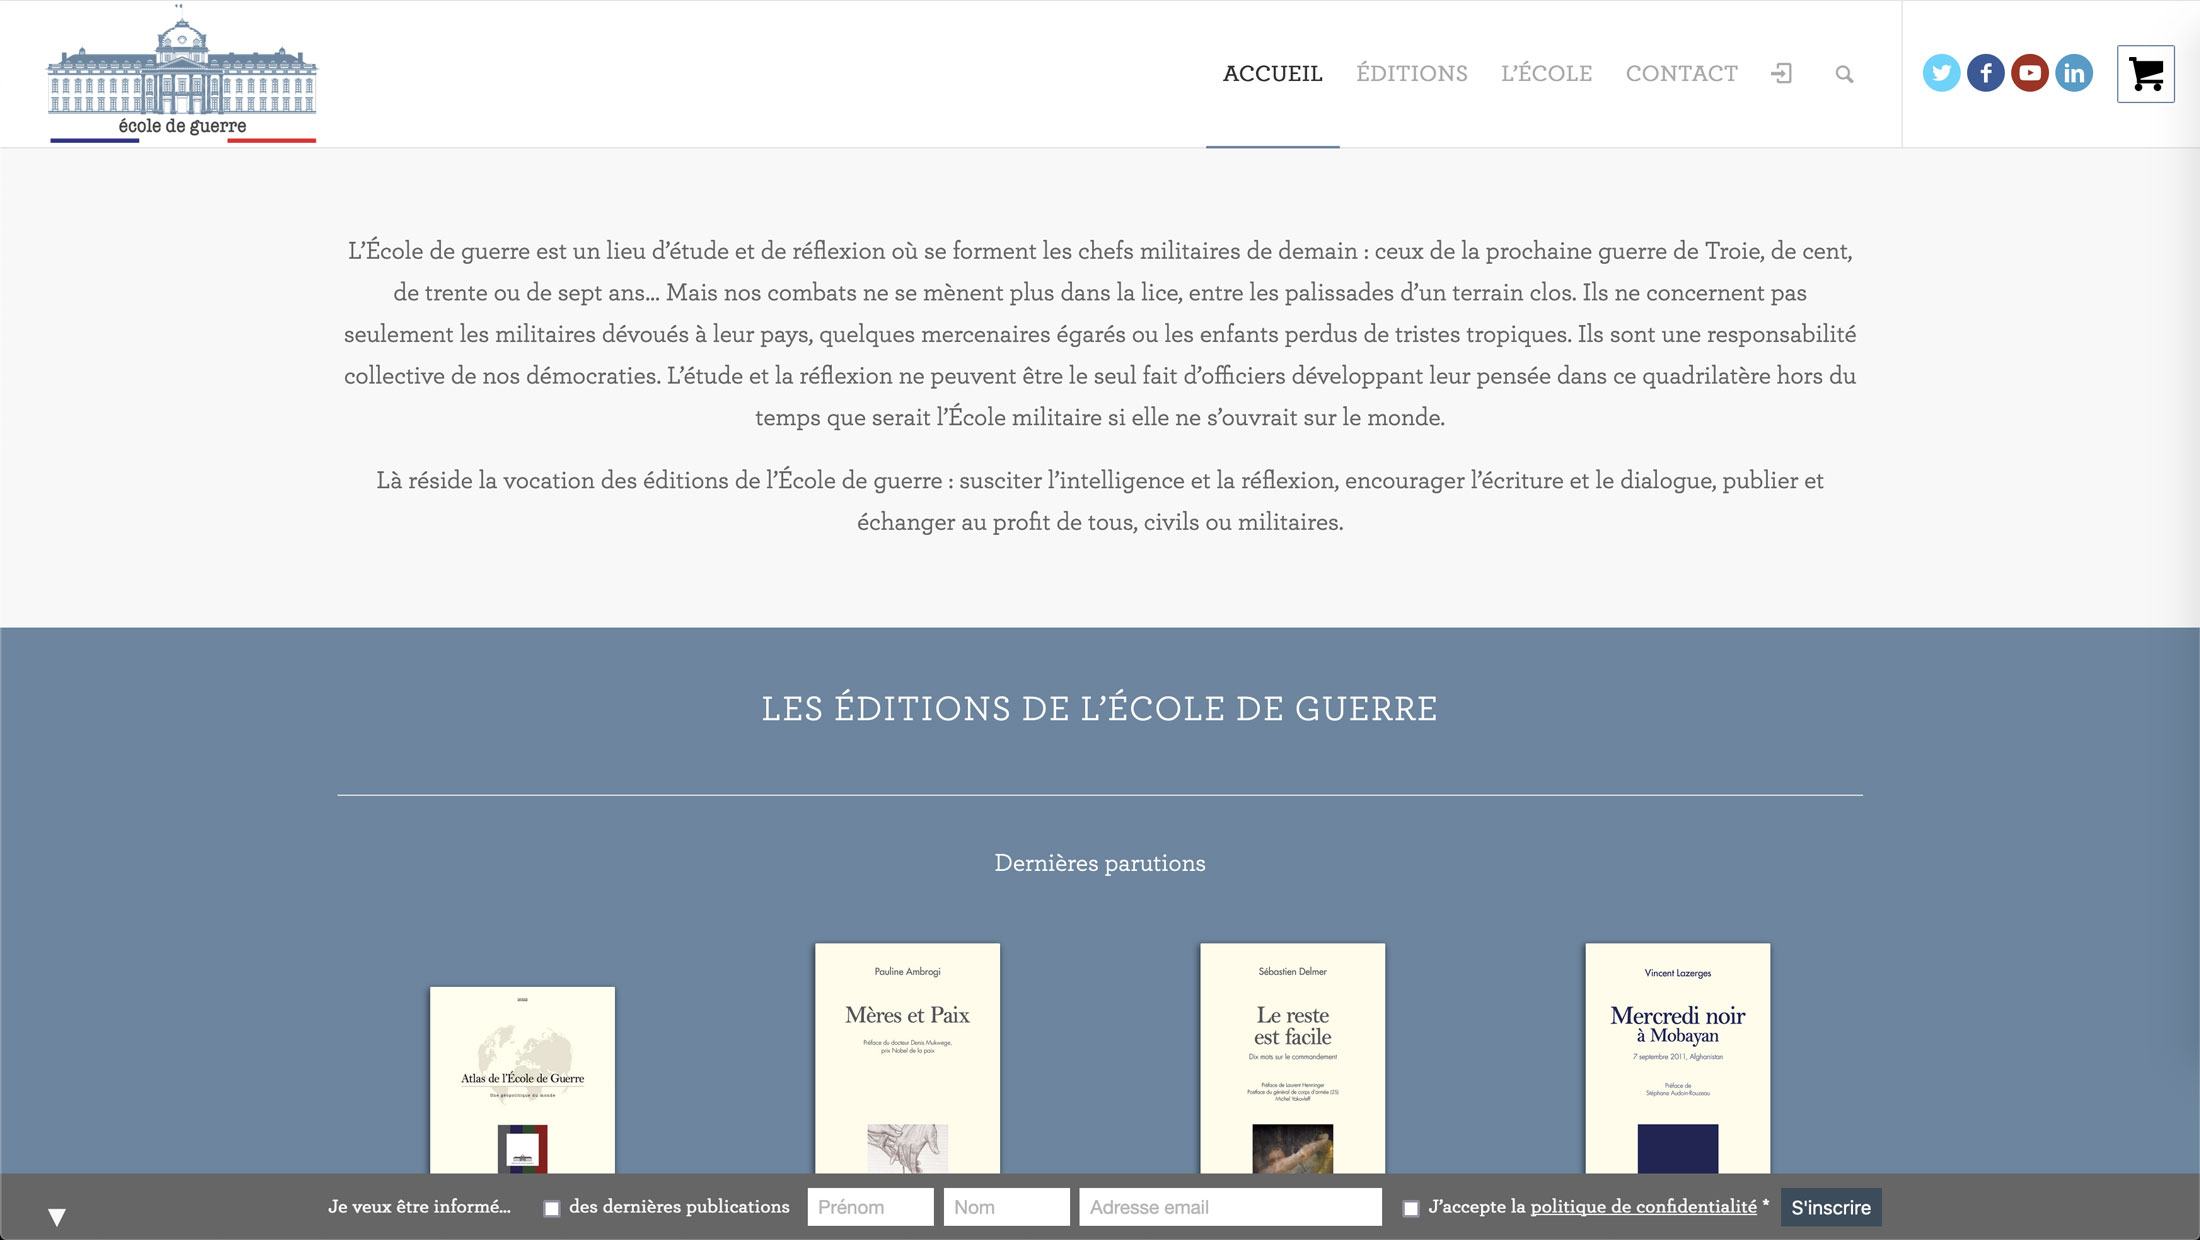Click the CONTACT menu item
This screenshot has height=1240, width=2200.
click(1682, 72)
